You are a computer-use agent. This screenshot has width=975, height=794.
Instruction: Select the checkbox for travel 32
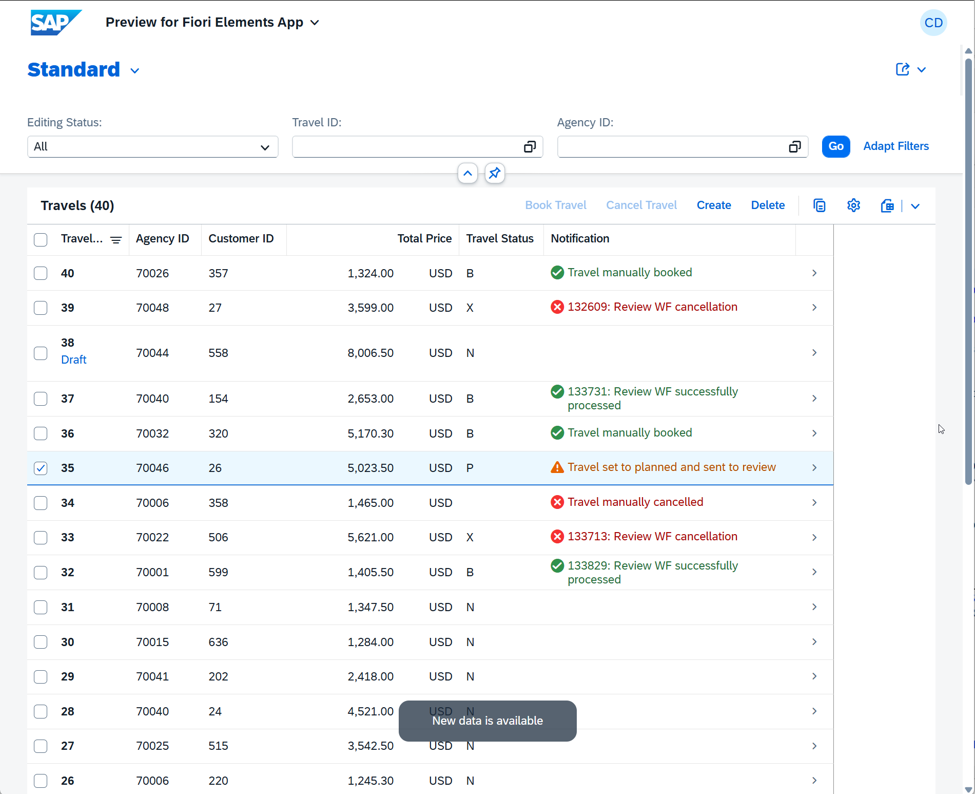coord(40,572)
